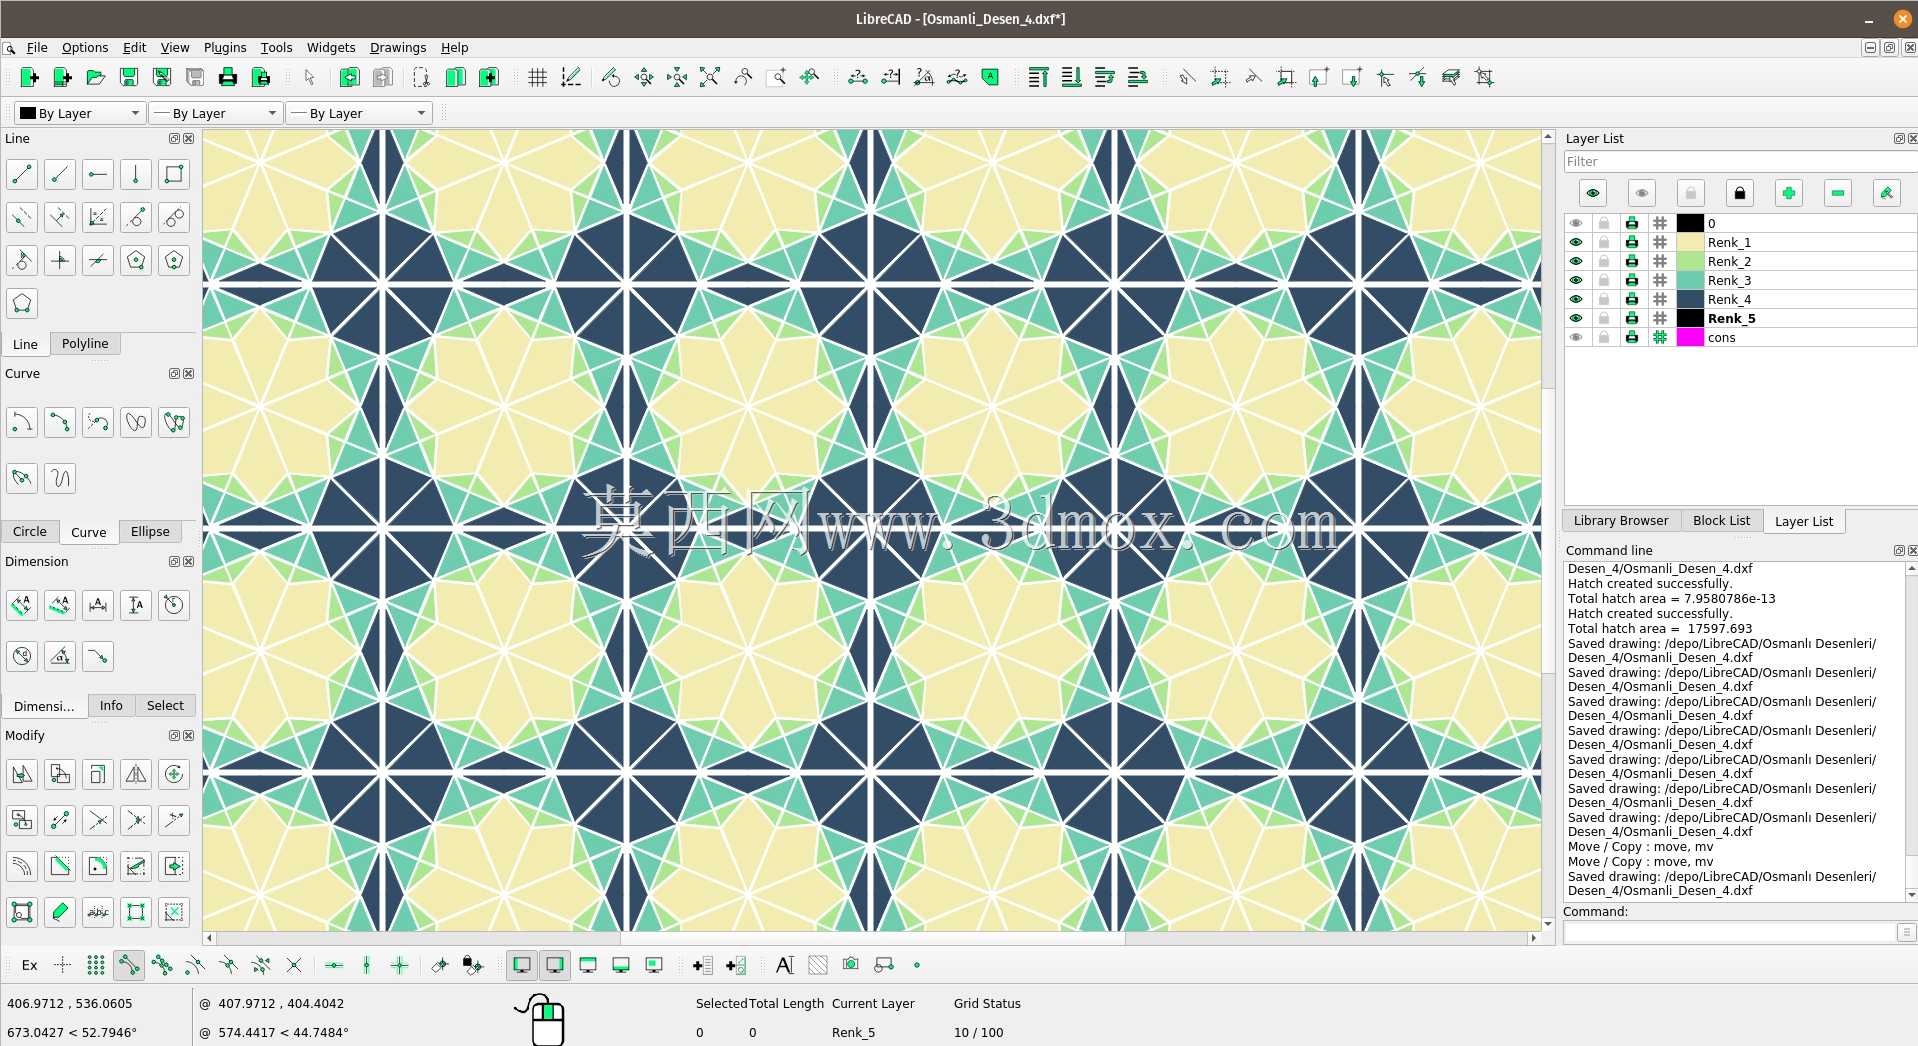
Task: Select the two-point Line tool
Action: (22, 174)
